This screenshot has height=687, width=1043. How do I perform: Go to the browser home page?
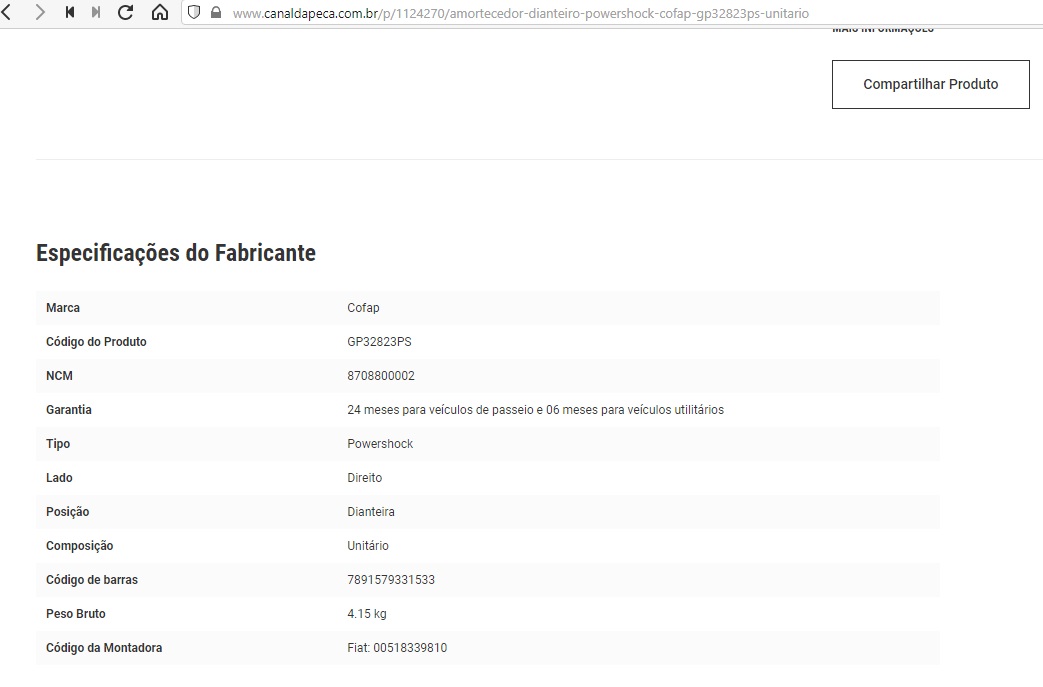159,13
